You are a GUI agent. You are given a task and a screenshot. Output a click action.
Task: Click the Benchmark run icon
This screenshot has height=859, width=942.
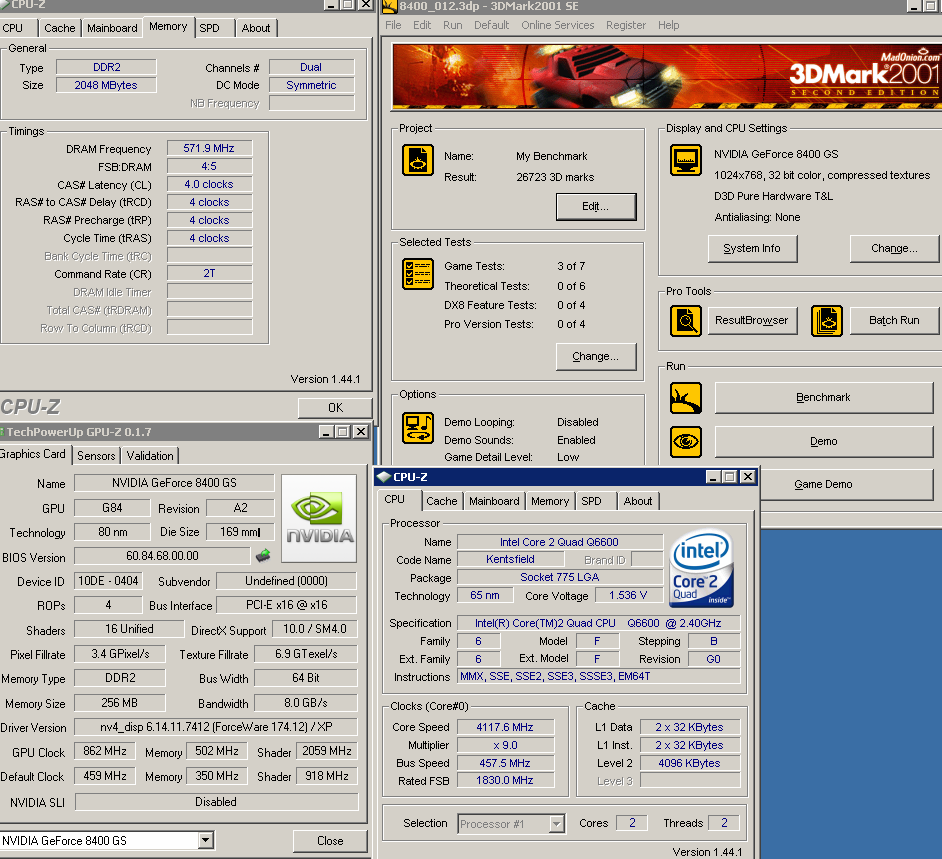[x=685, y=398]
